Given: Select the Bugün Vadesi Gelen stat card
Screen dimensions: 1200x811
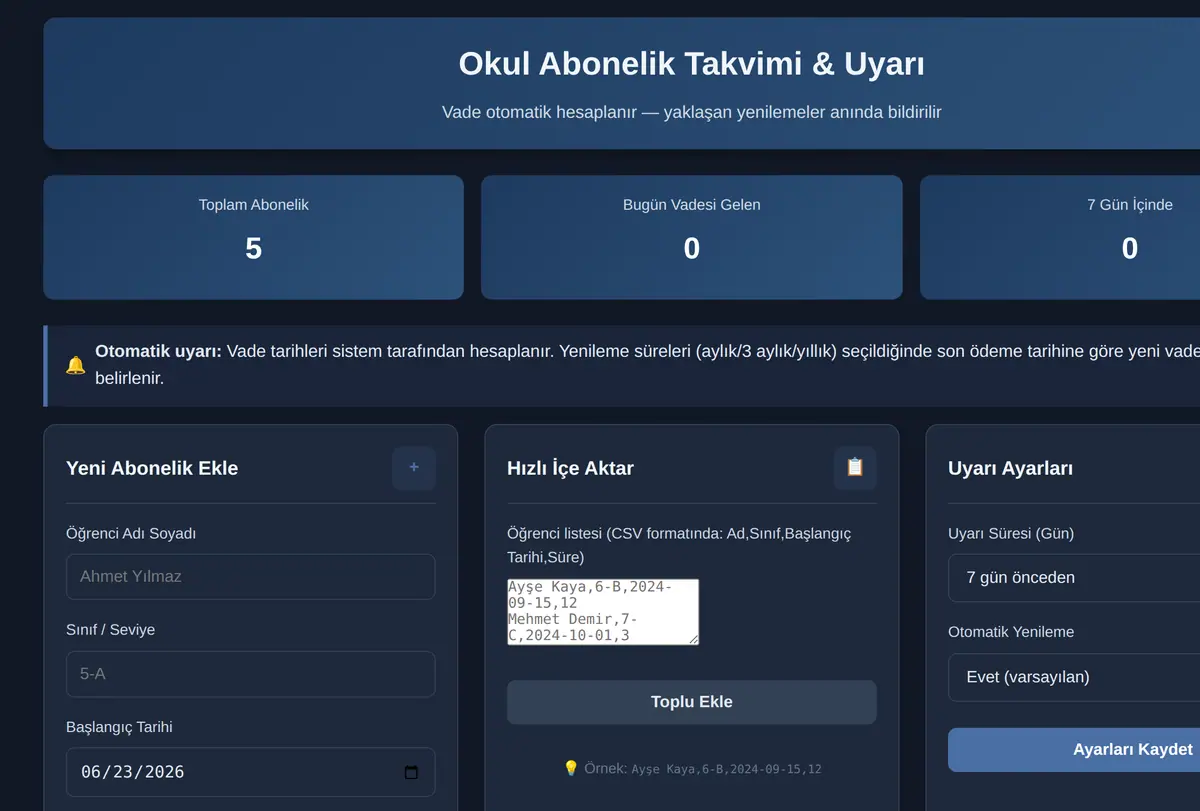Looking at the screenshot, I should point(692,237).
